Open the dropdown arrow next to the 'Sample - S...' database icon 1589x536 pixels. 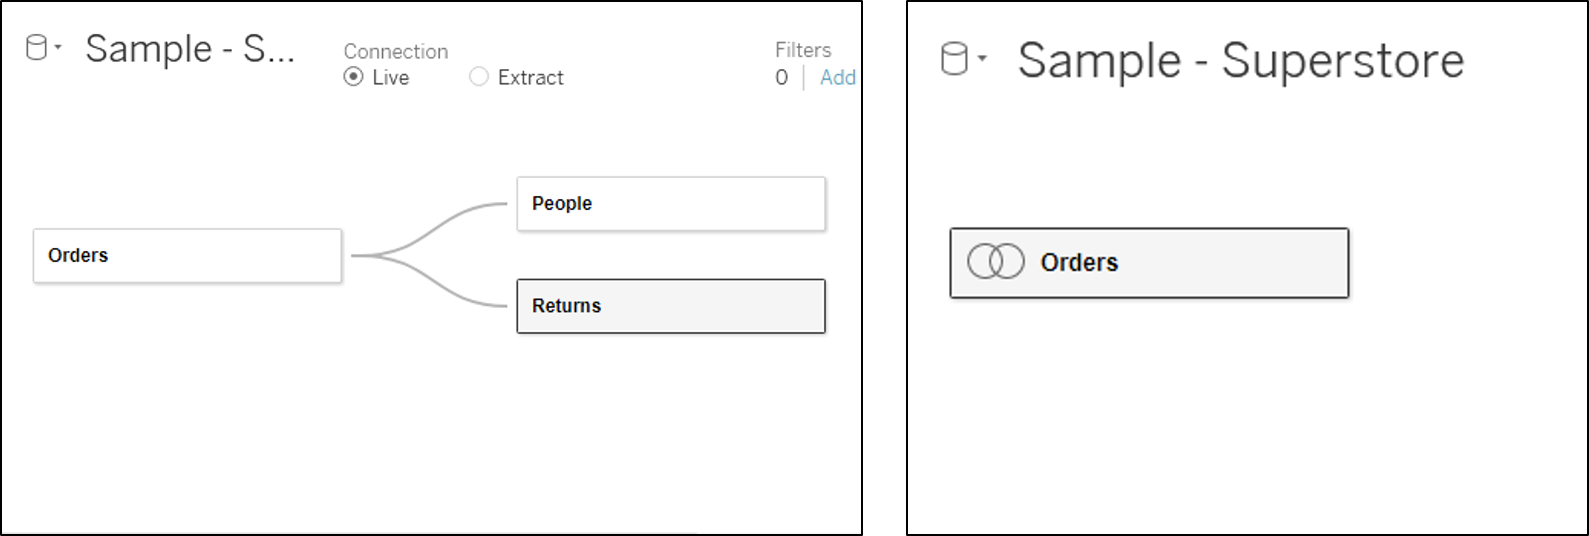58,47
